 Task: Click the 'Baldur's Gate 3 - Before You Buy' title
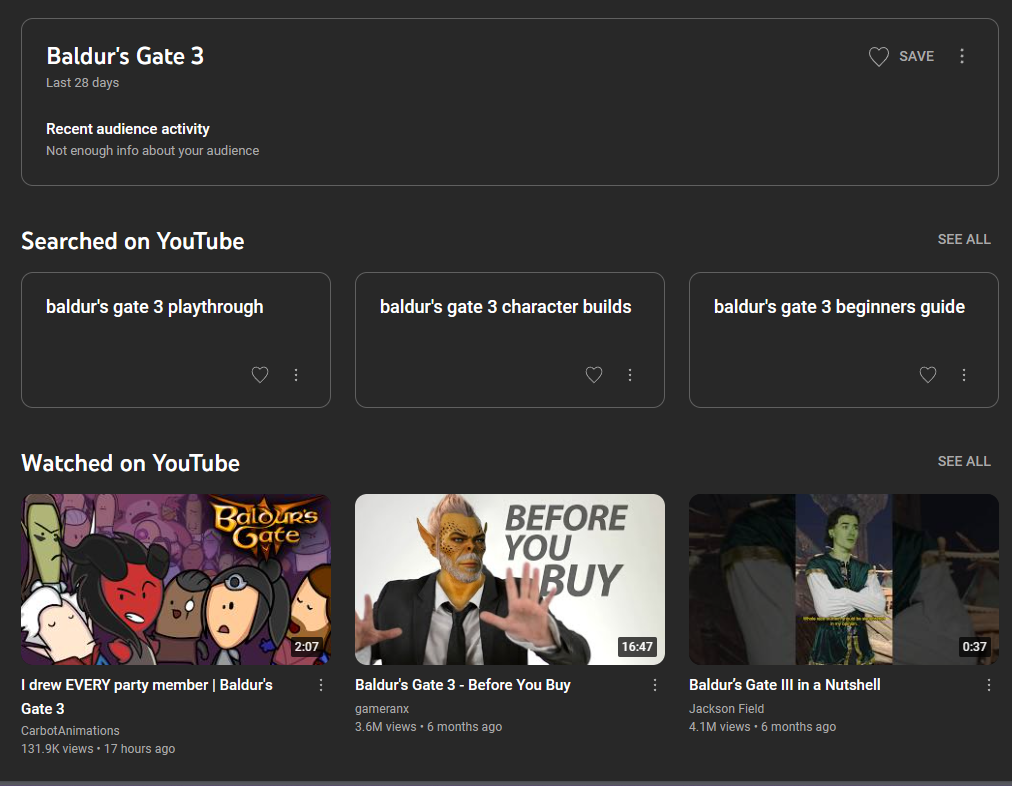[462, 685]
